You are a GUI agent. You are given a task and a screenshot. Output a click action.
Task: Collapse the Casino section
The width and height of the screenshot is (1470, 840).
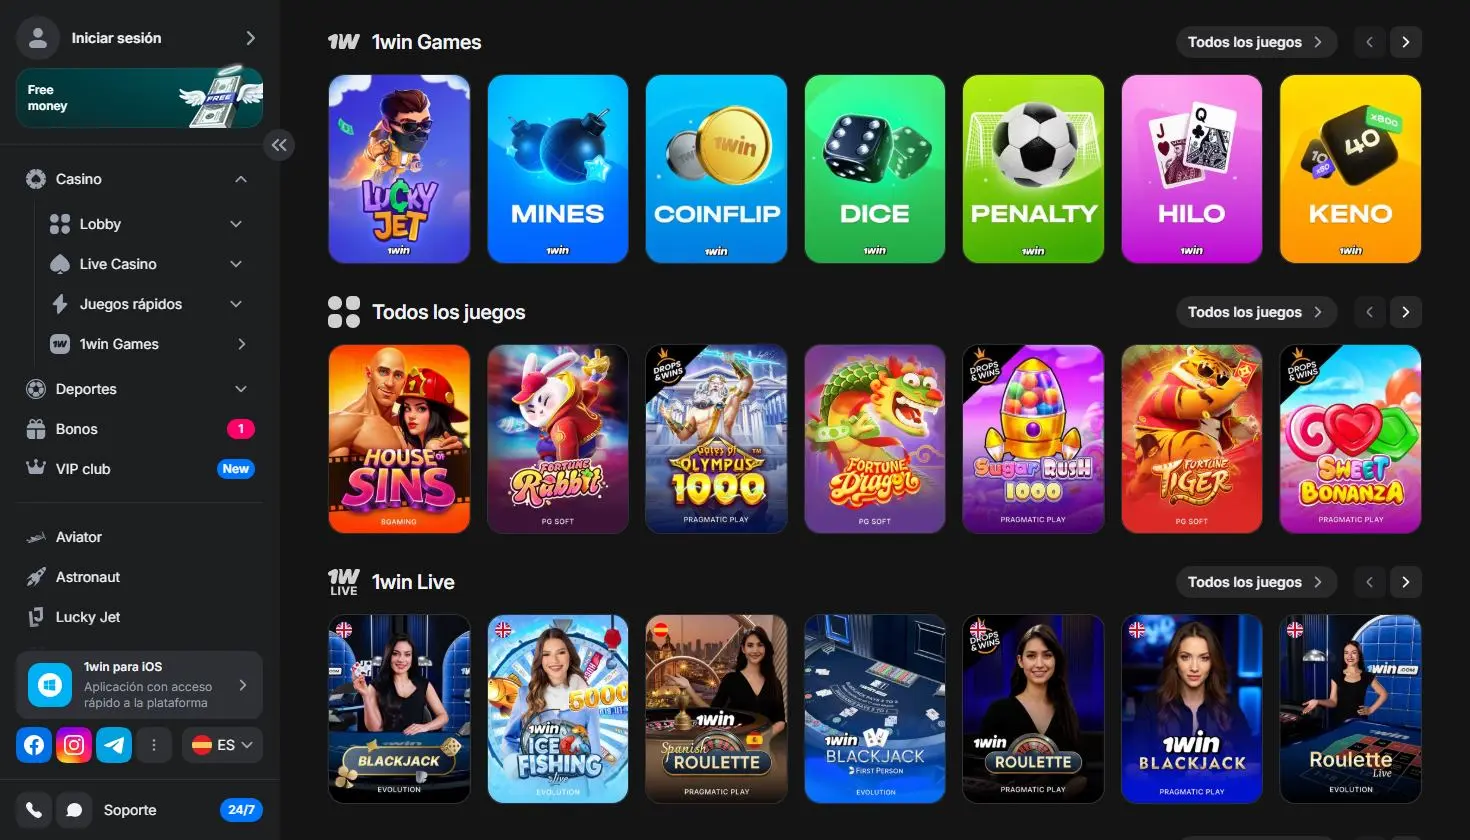[x=241, y=179]
